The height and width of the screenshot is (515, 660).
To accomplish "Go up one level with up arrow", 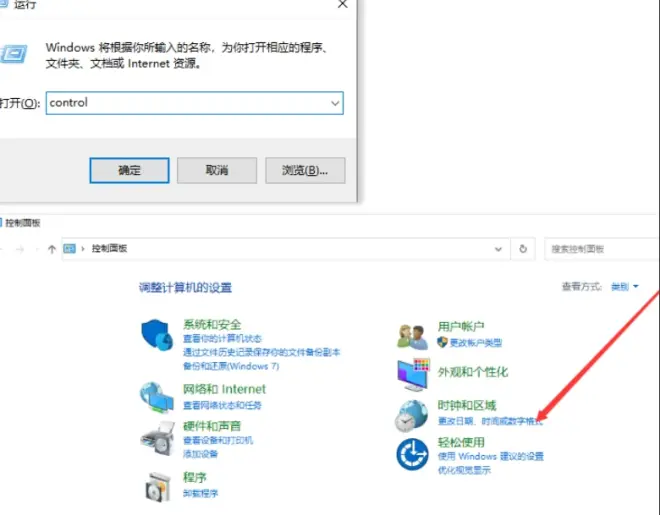I will tap(52, 249).
